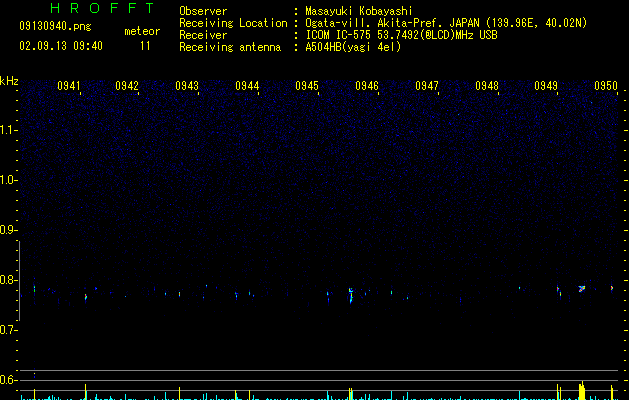Image resolution: width=629 pixels, height=400 pixels.
Task: Click the kHz axis unit label
Action: [x=9, y=81]
